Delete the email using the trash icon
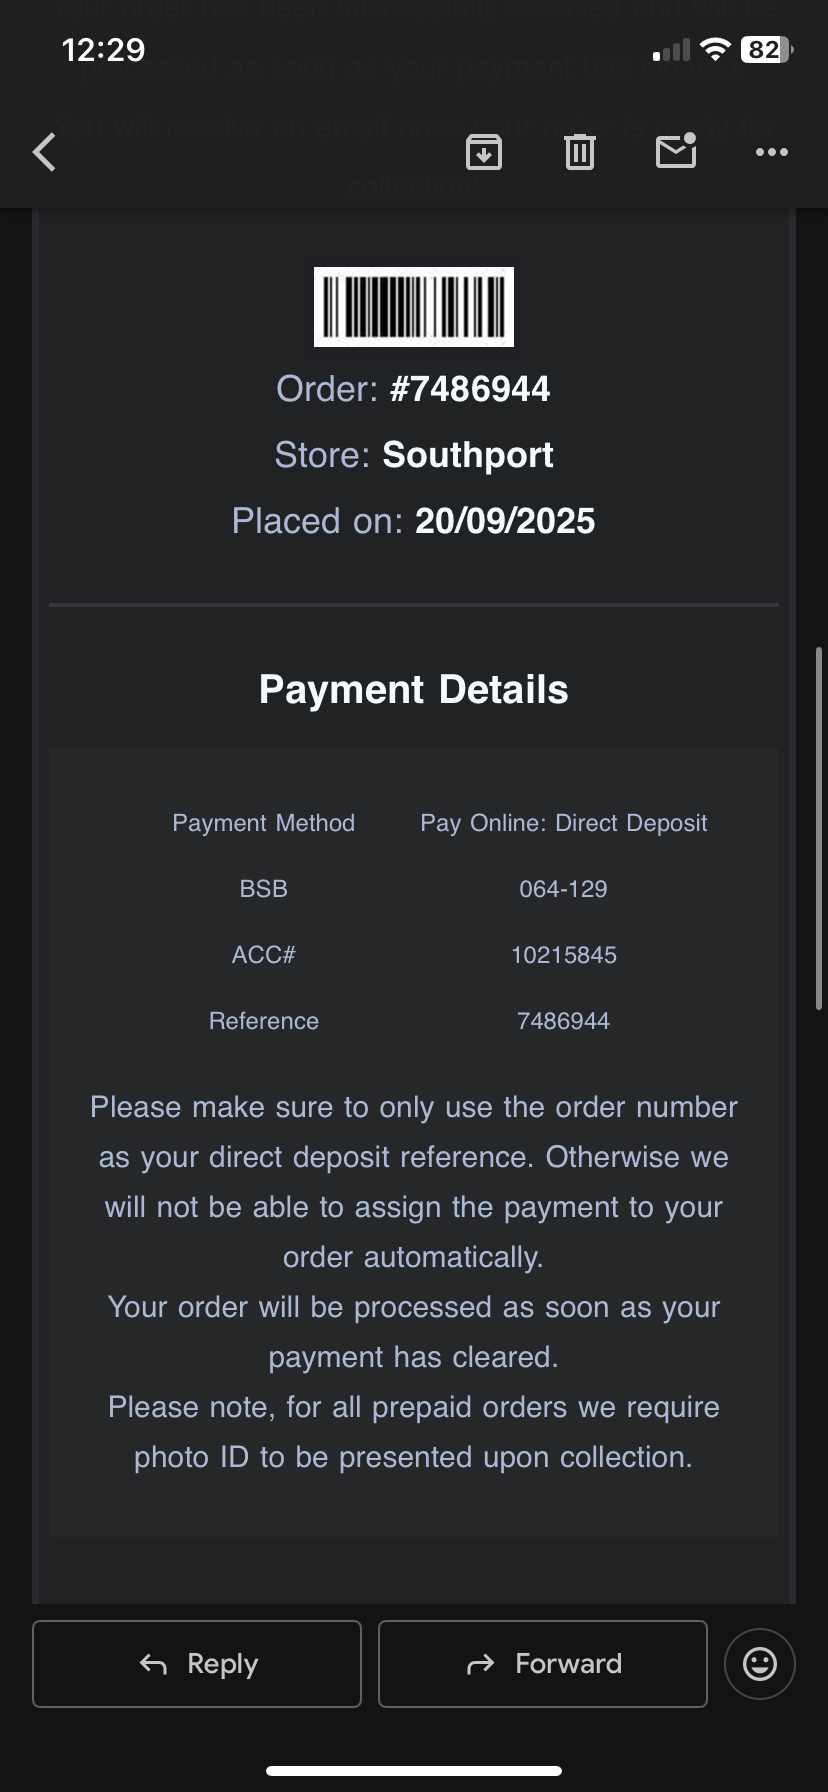The width and height of the screenshot is (828, 1792). pos(580,152)
